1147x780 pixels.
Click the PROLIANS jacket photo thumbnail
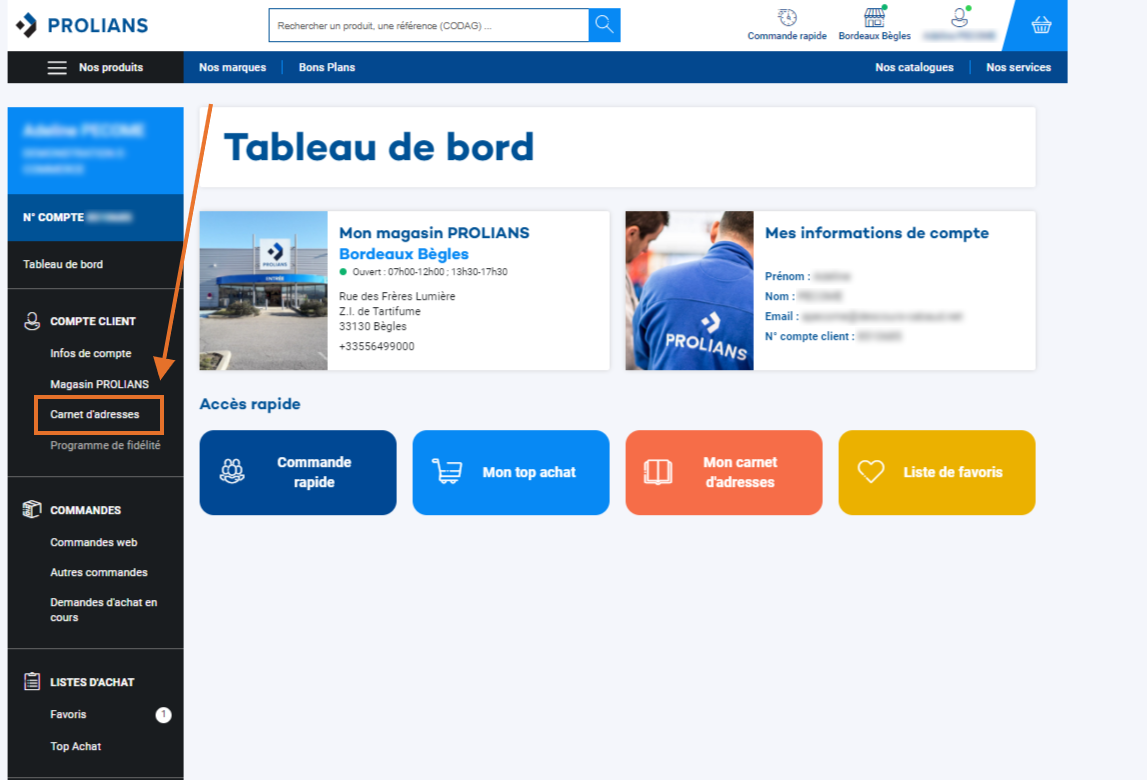tap(689, 290)
